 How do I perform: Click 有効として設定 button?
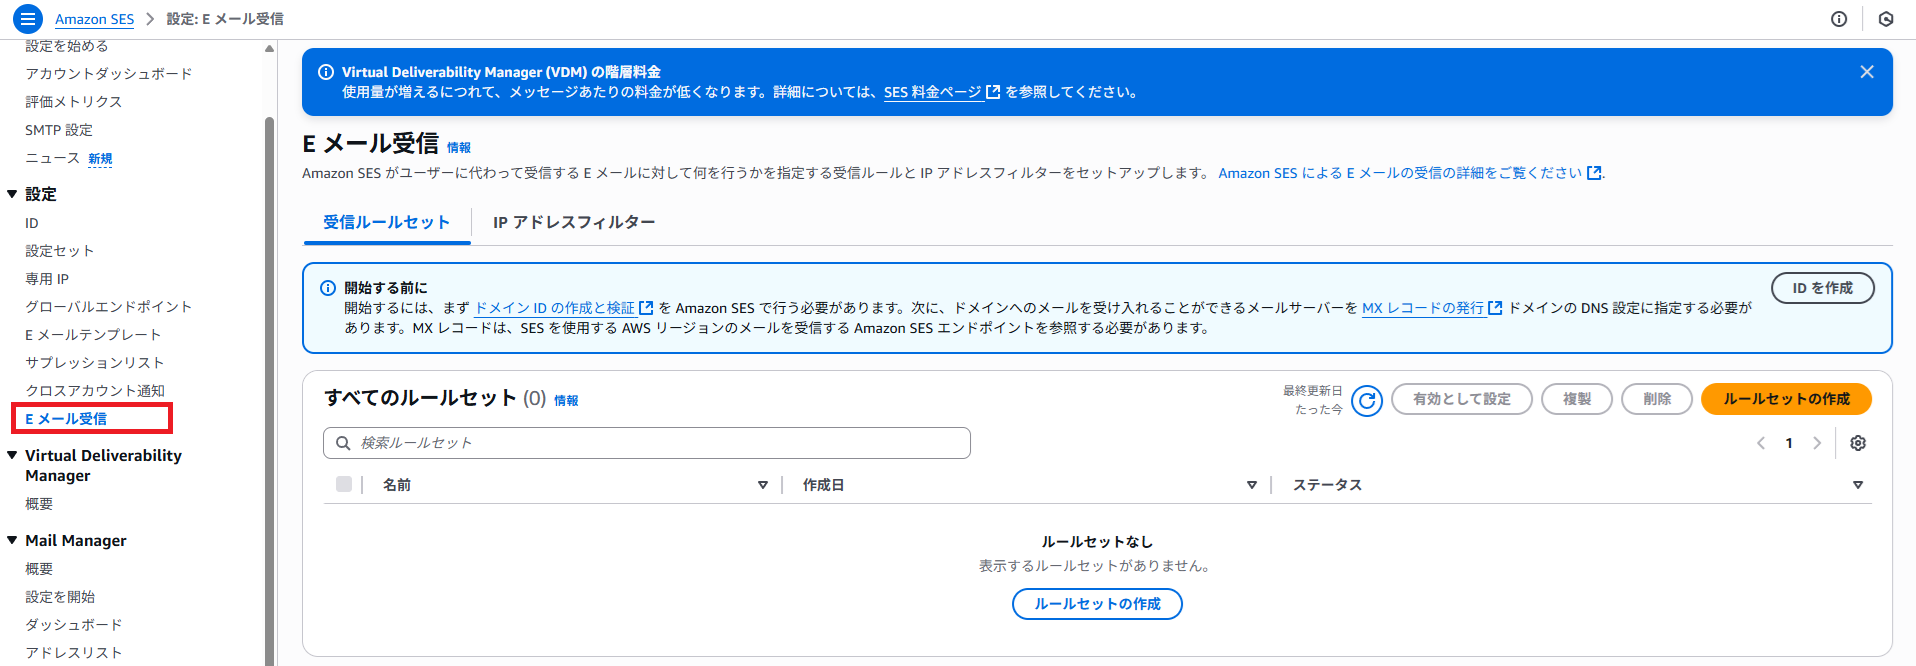[1461, 399]
